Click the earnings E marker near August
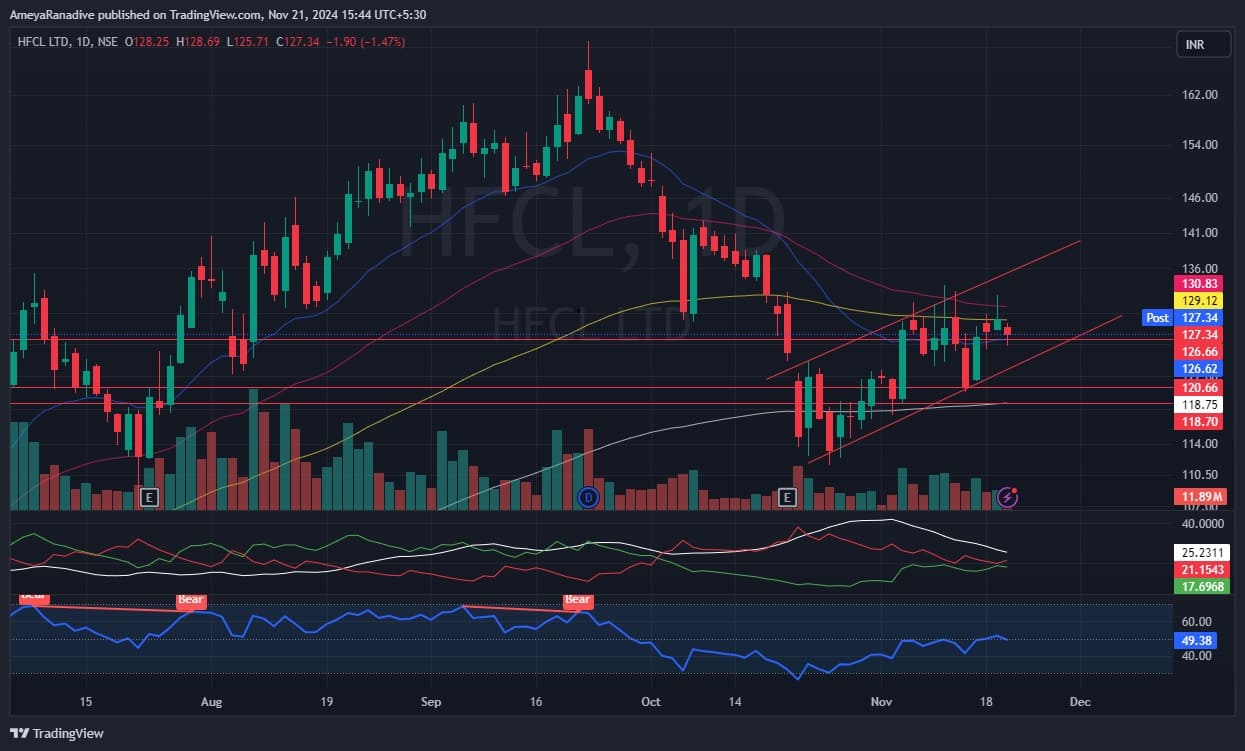Viewport: 1245px width, 751px height. [150, 497]
